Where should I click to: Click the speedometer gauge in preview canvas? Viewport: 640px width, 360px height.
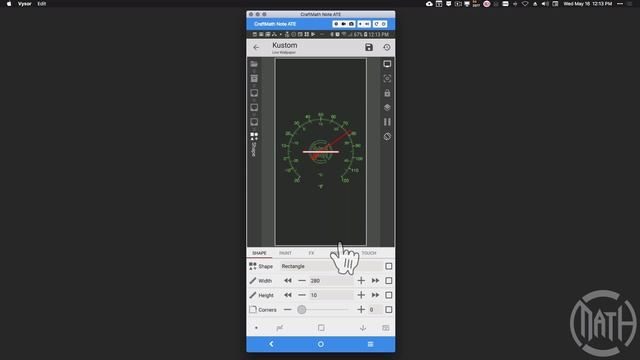321,151
